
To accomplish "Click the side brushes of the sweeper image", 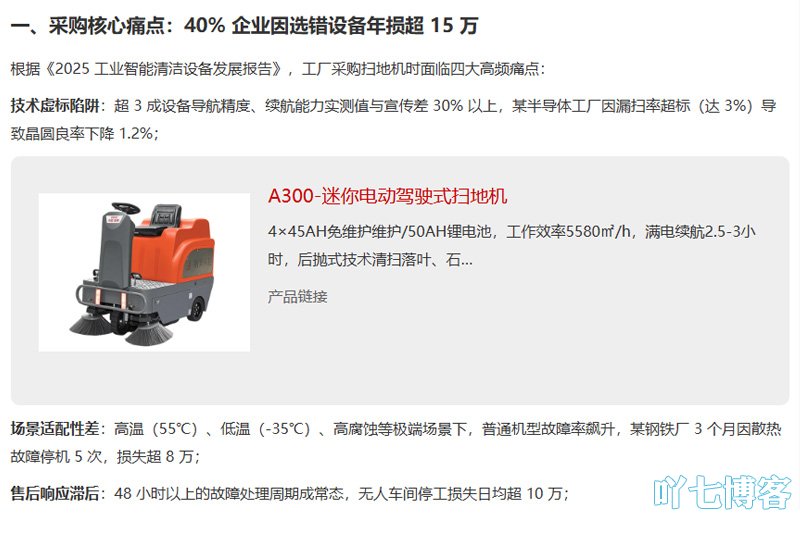I will tap(121, 328).
